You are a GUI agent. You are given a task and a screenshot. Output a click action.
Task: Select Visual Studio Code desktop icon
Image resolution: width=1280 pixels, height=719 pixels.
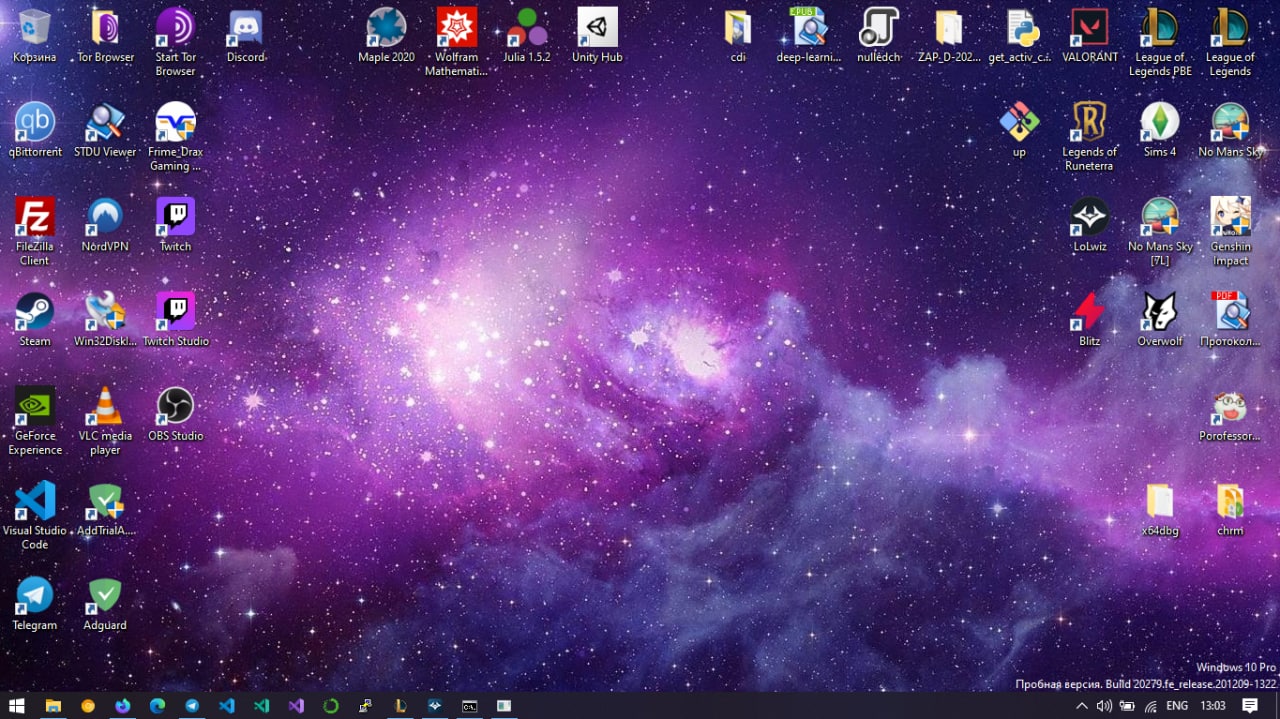tap(35, 517)
